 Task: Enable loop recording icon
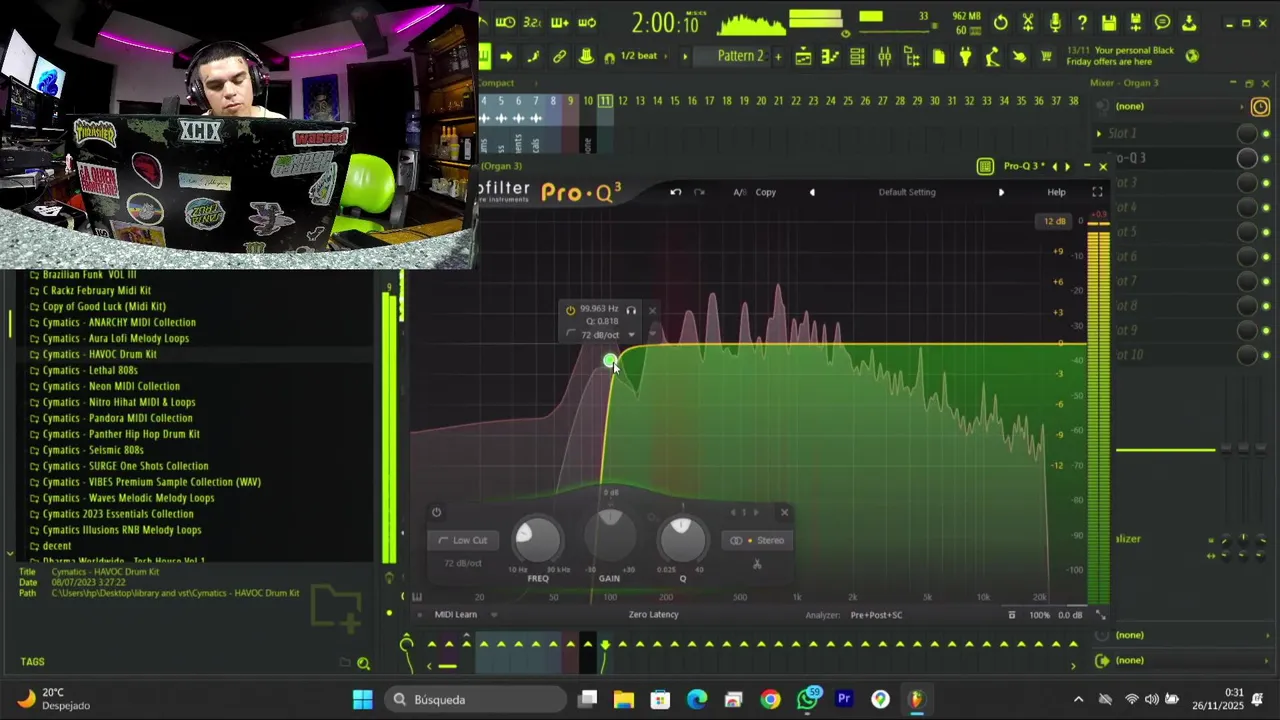click(587, 22)
